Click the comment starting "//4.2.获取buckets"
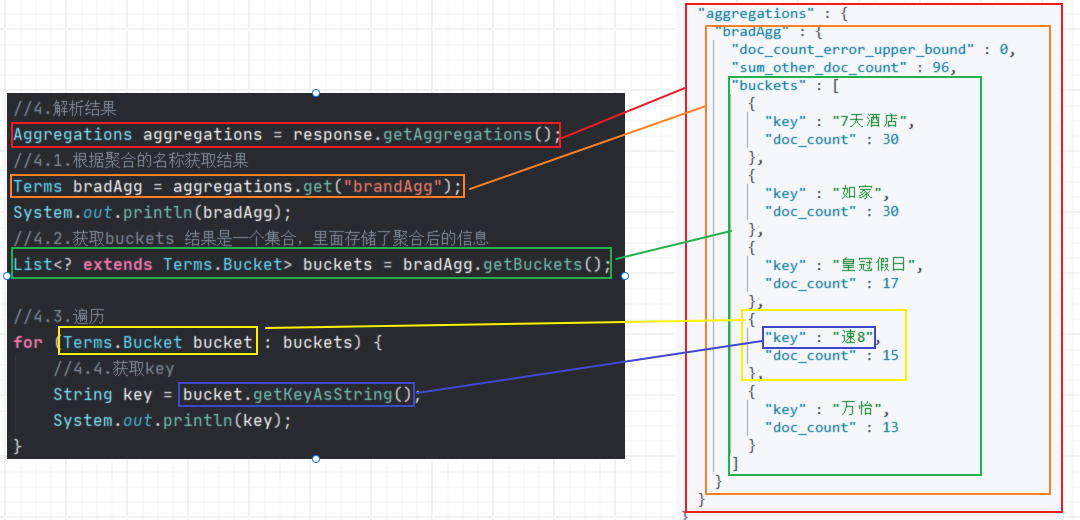The height and width of the screenshot is (520, 1080). pyautogui.click(x=251, y=238)
